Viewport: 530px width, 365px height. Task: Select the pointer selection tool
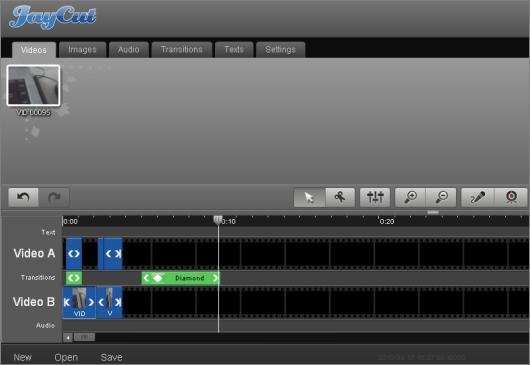click(x=309, y=197)
